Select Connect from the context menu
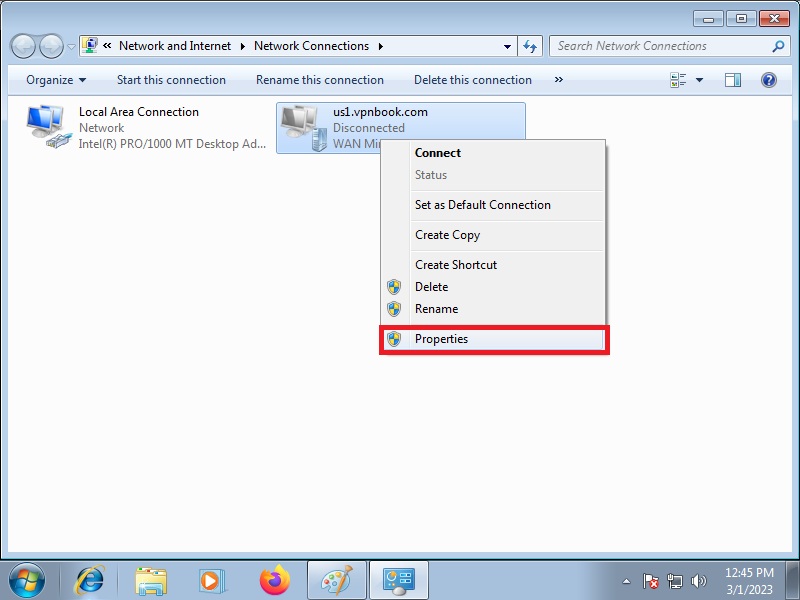 (438, 153)
